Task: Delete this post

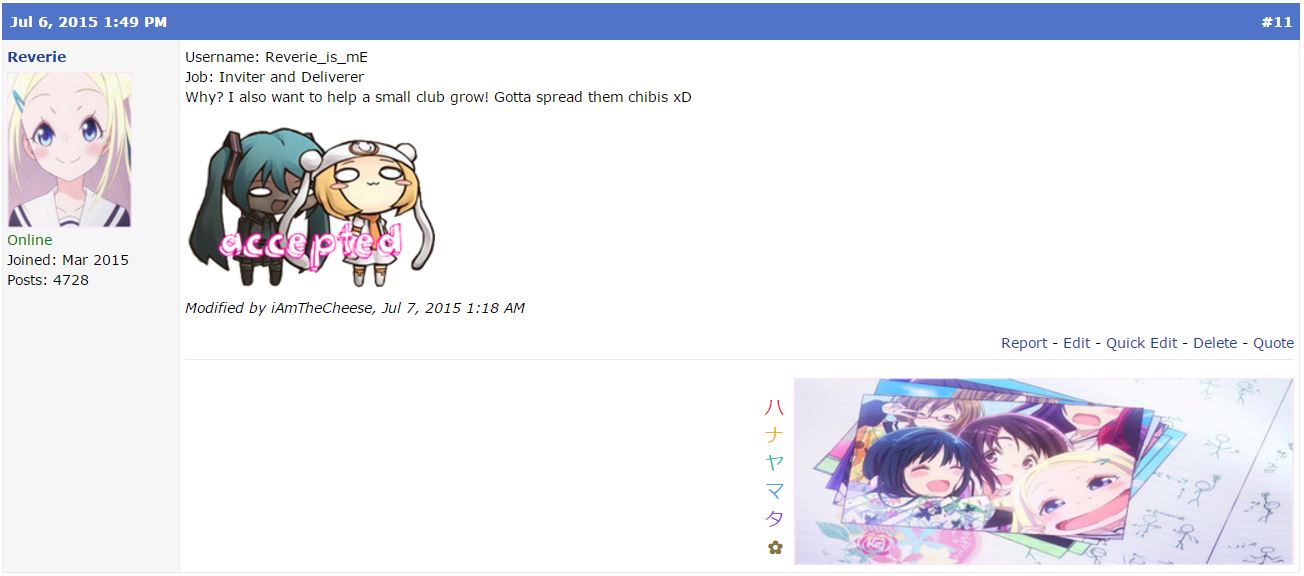Action: click(x=1215, y=343)
